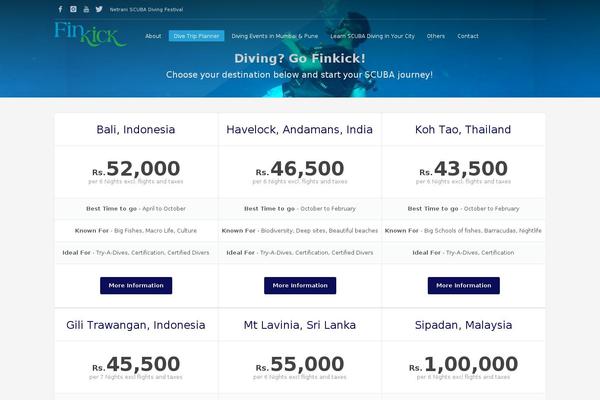Viewport: 600px width, 400px height.
Task: Open the Others menu item
Action: click(x=435, y=36)
